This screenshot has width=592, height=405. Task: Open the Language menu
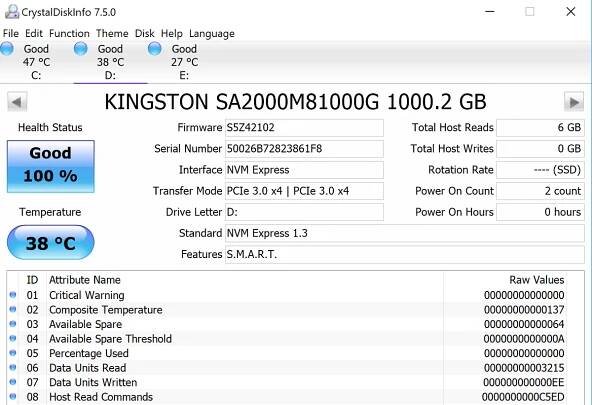pos(212,34)
